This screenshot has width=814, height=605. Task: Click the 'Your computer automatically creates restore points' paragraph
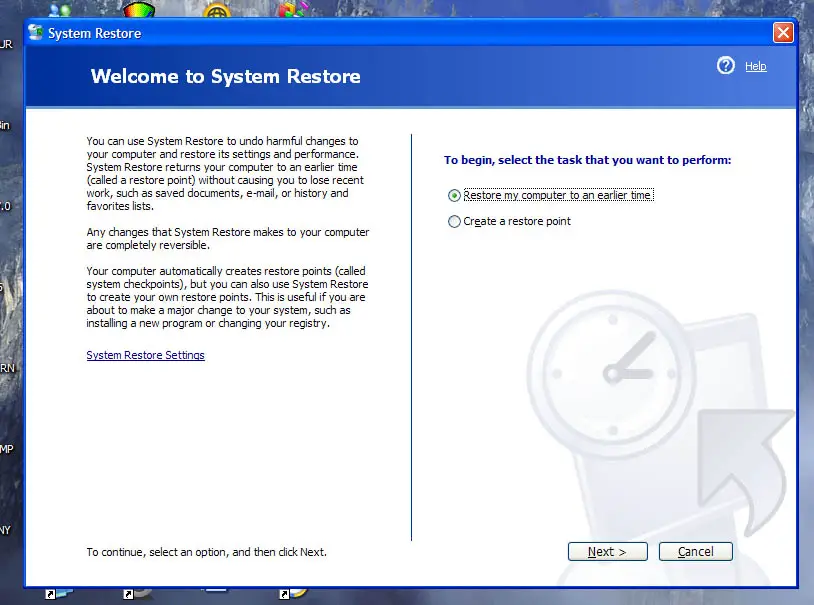click(x=227, y=297)
